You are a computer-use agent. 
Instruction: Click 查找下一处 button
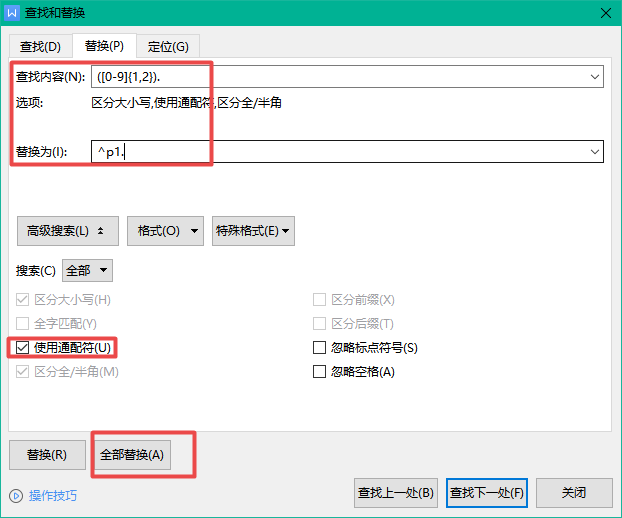487,493
